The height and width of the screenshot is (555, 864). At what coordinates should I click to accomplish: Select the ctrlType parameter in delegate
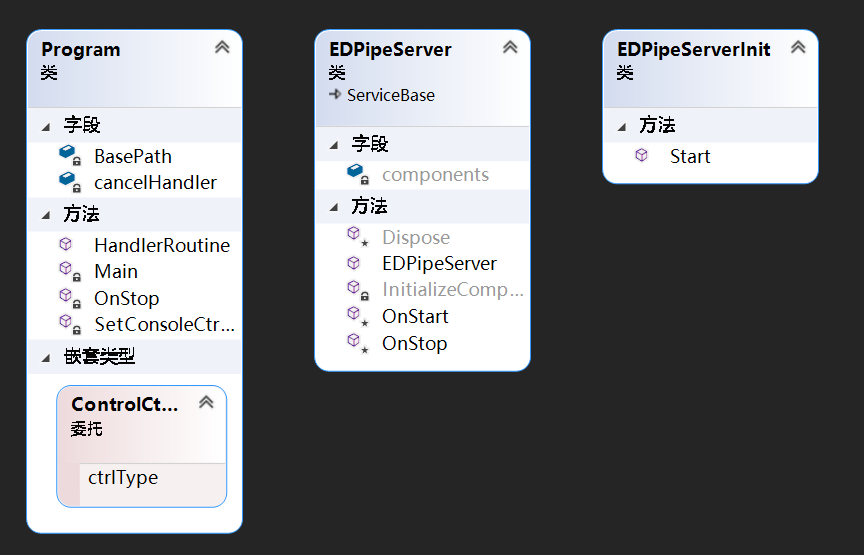(123, 477)
